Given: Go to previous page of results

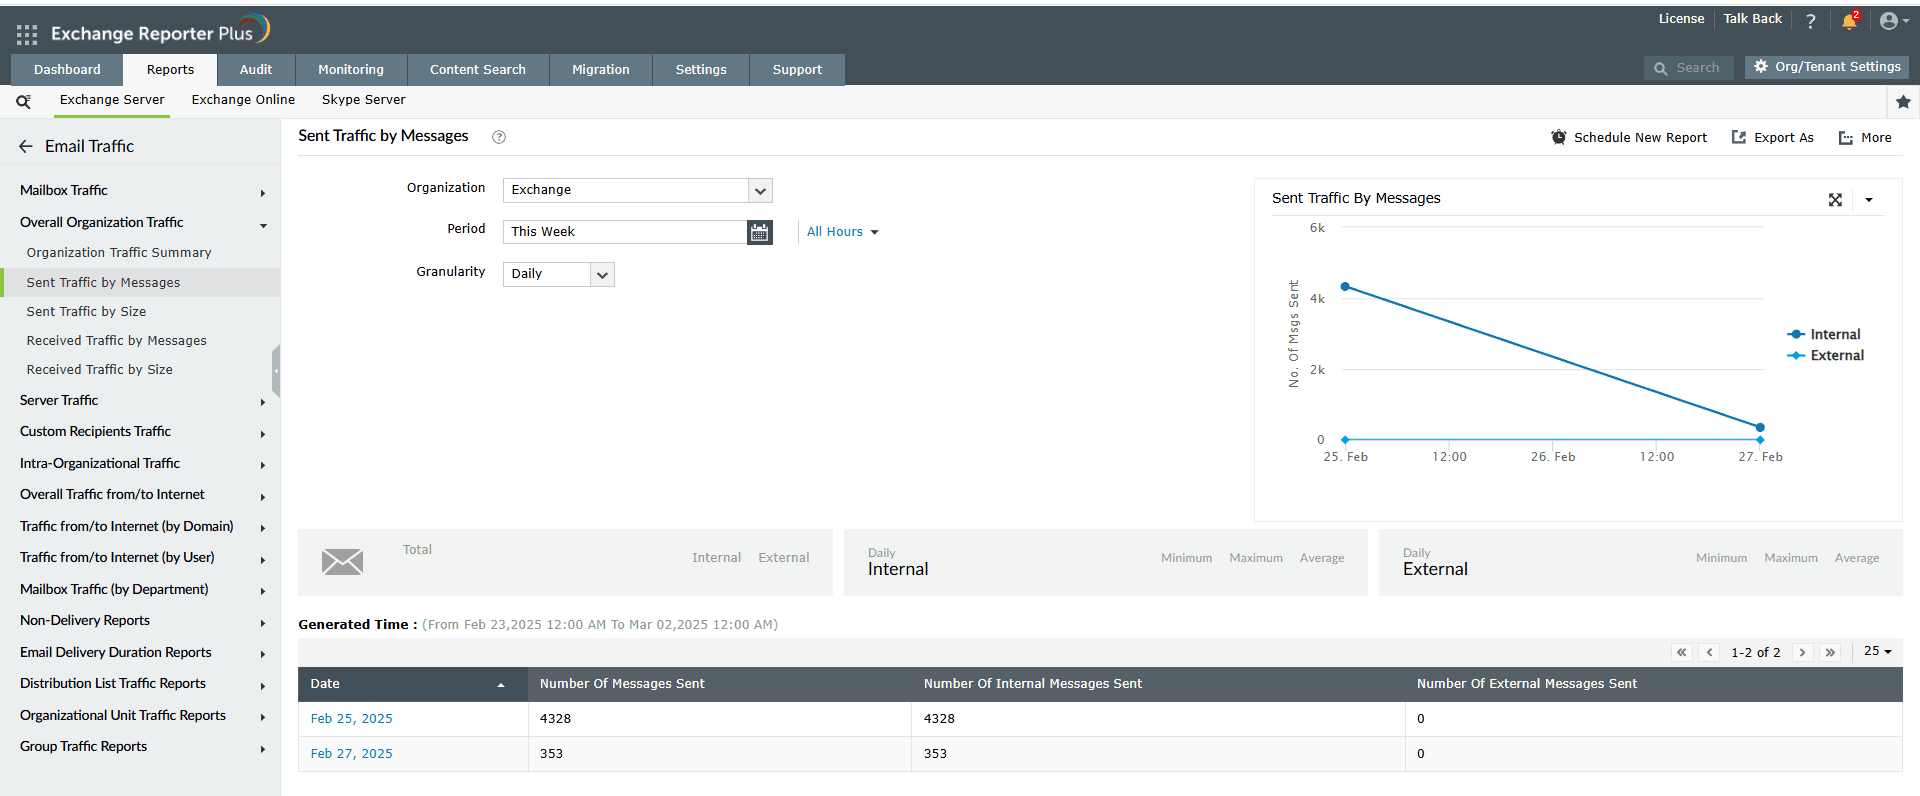Looking at the screenshot, I should 1710,652.
